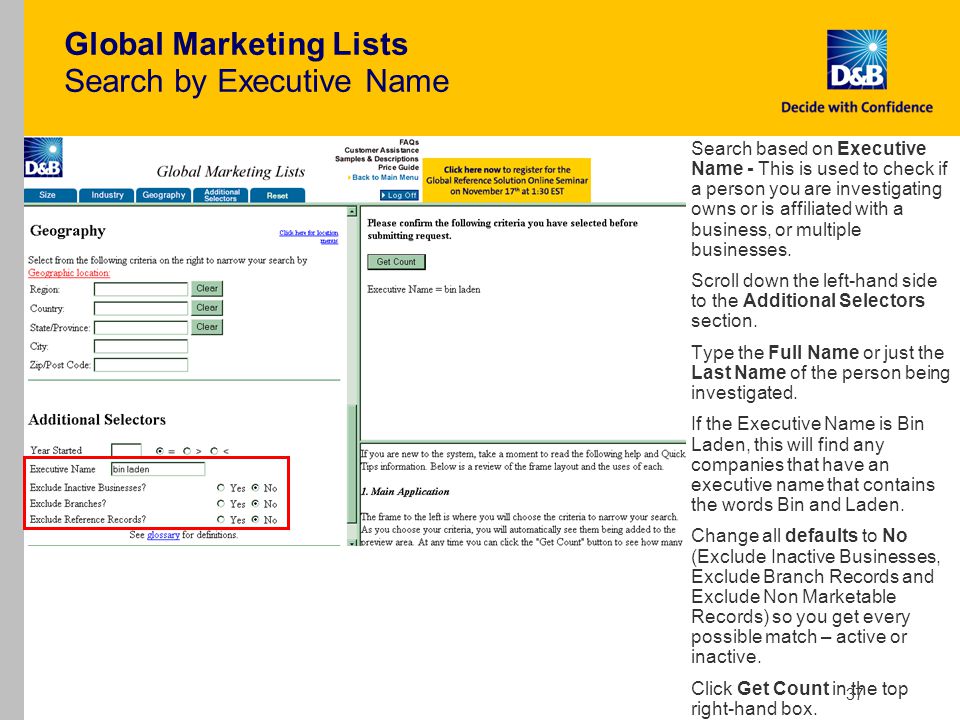The image size is (960, 720).
Task: Open the 'Click here for location menus' link
Action: 309,236
